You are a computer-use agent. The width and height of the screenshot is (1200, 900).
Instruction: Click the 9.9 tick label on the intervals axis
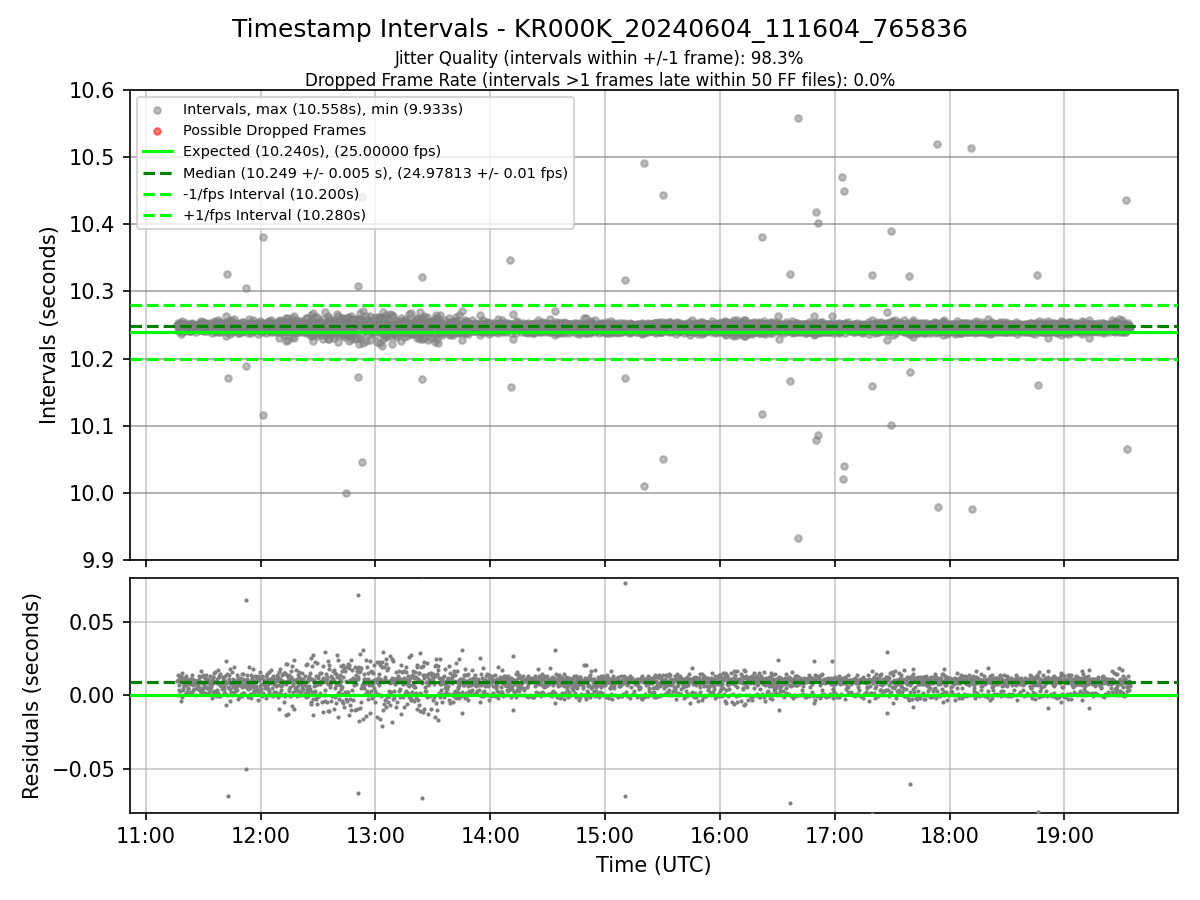coord(99,560)
